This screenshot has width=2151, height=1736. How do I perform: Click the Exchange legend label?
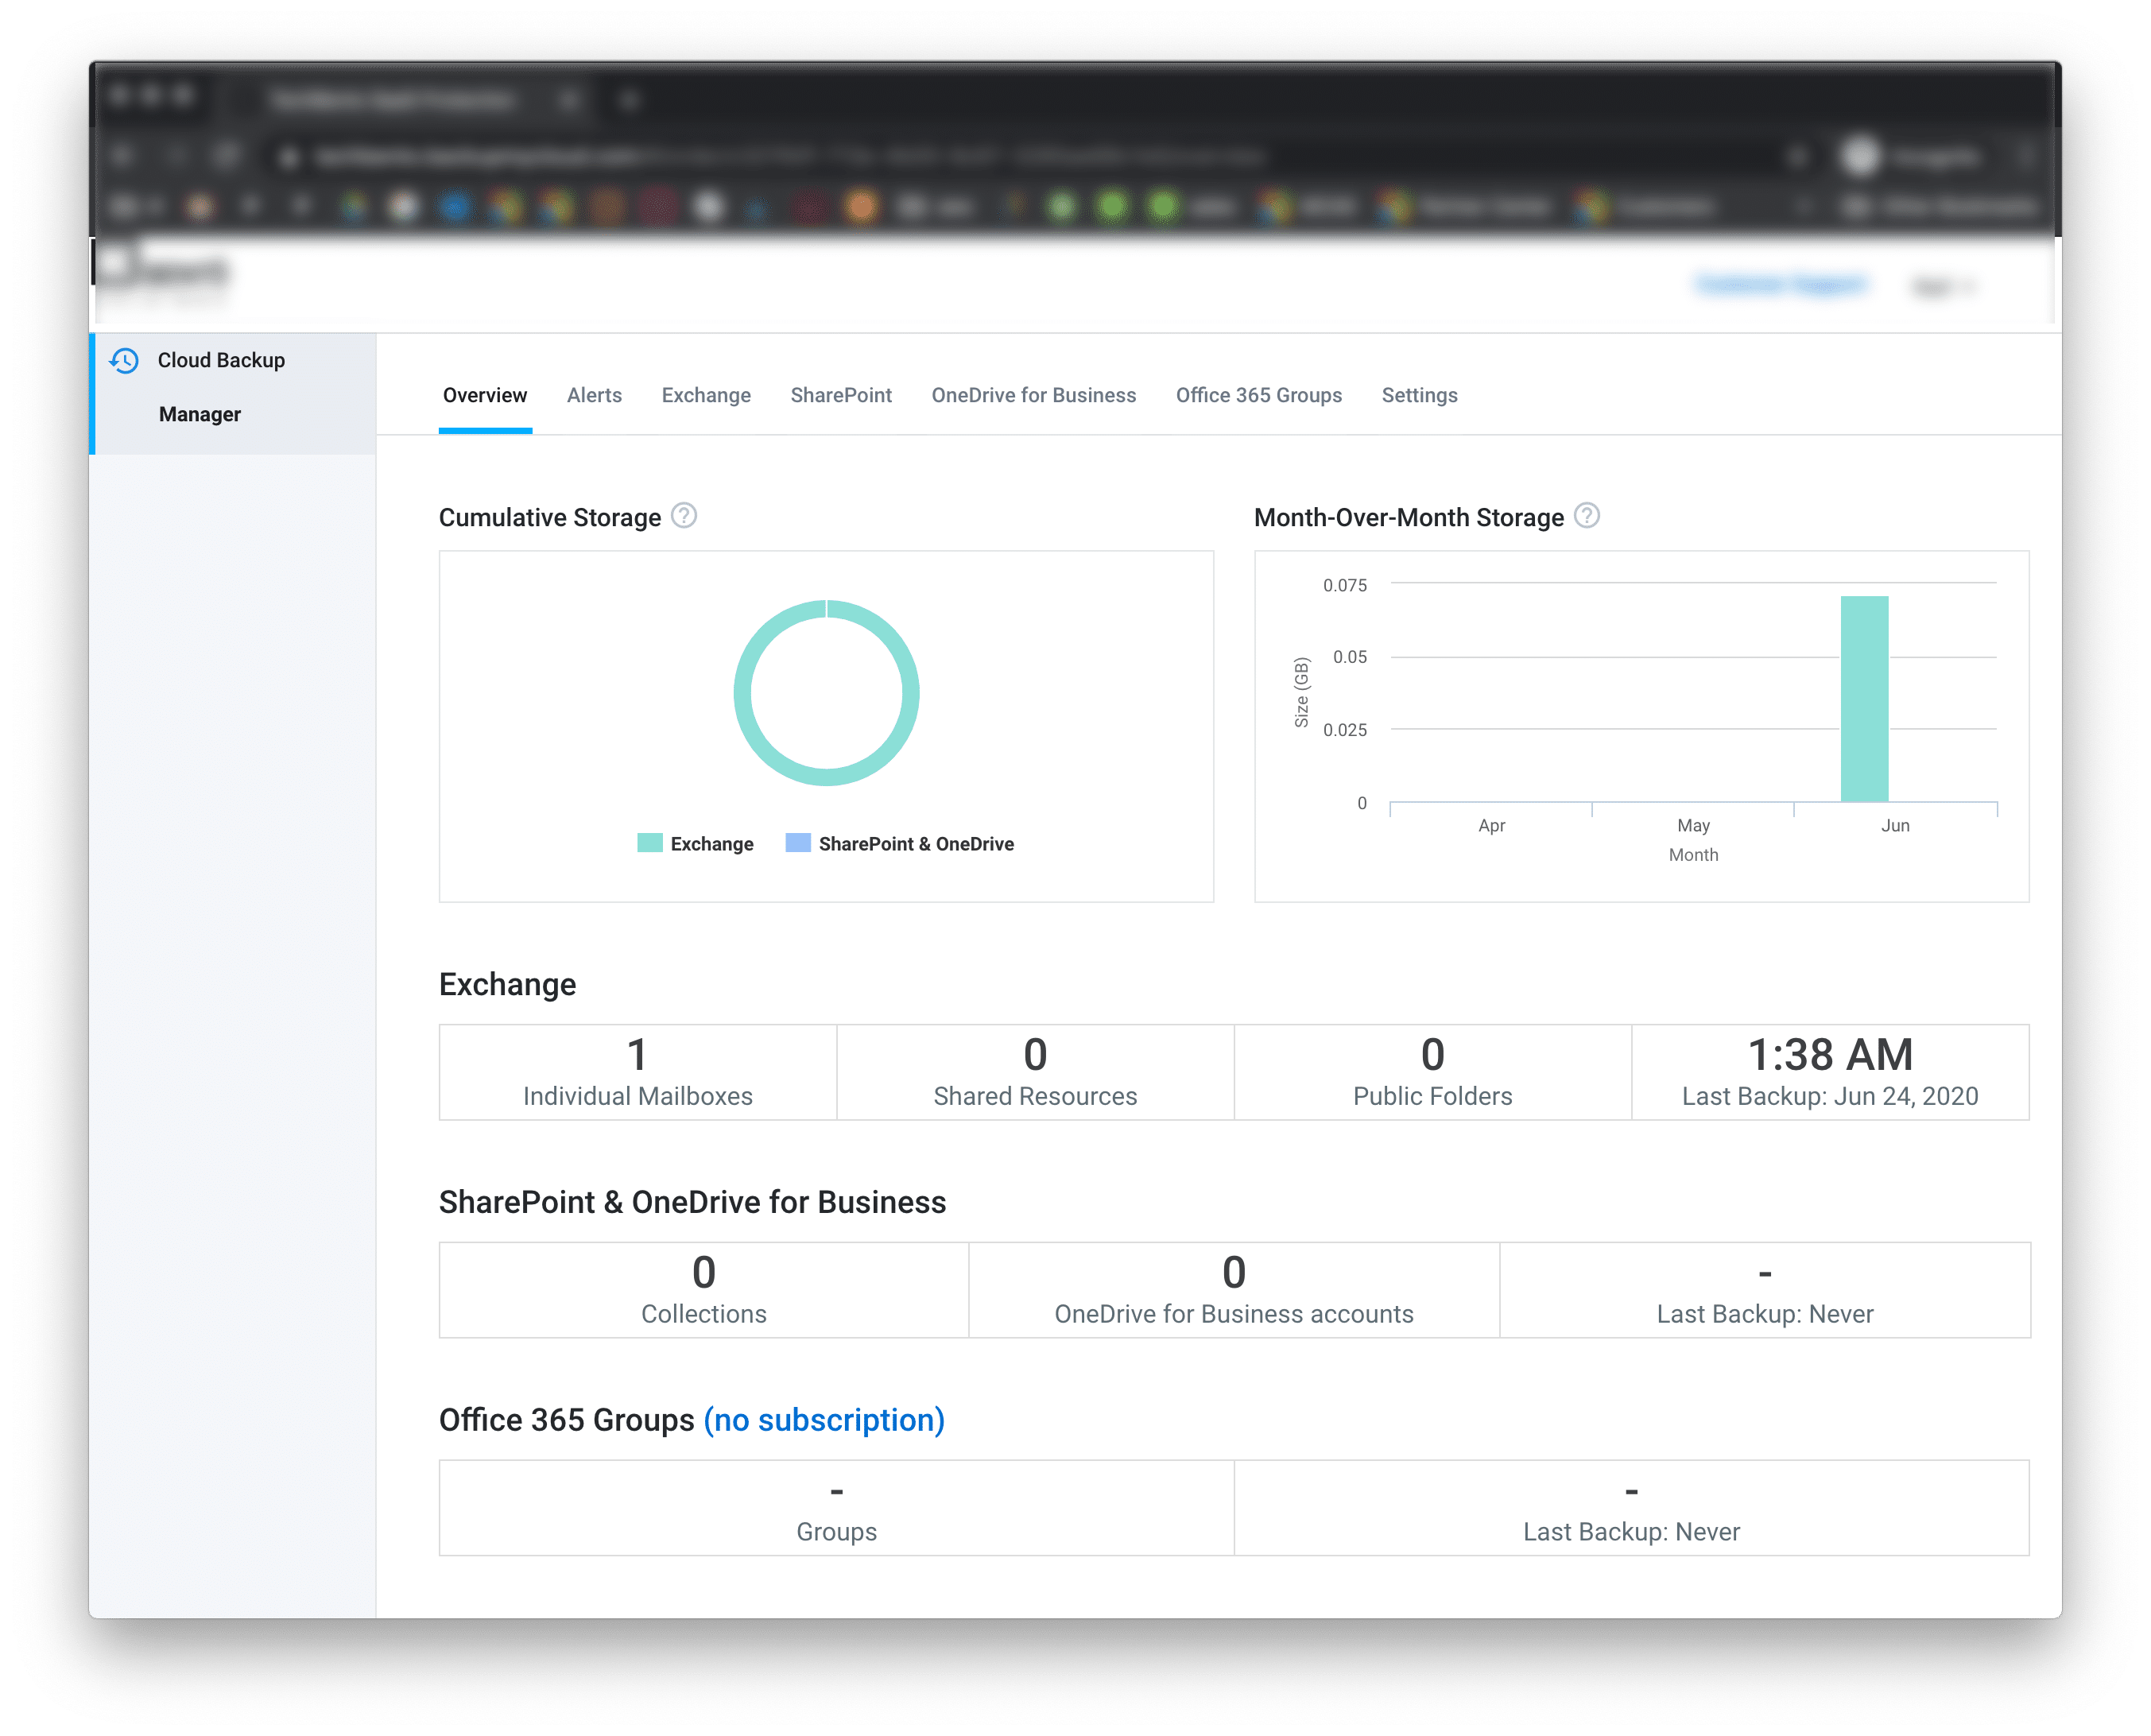click(x=712, y=845)
